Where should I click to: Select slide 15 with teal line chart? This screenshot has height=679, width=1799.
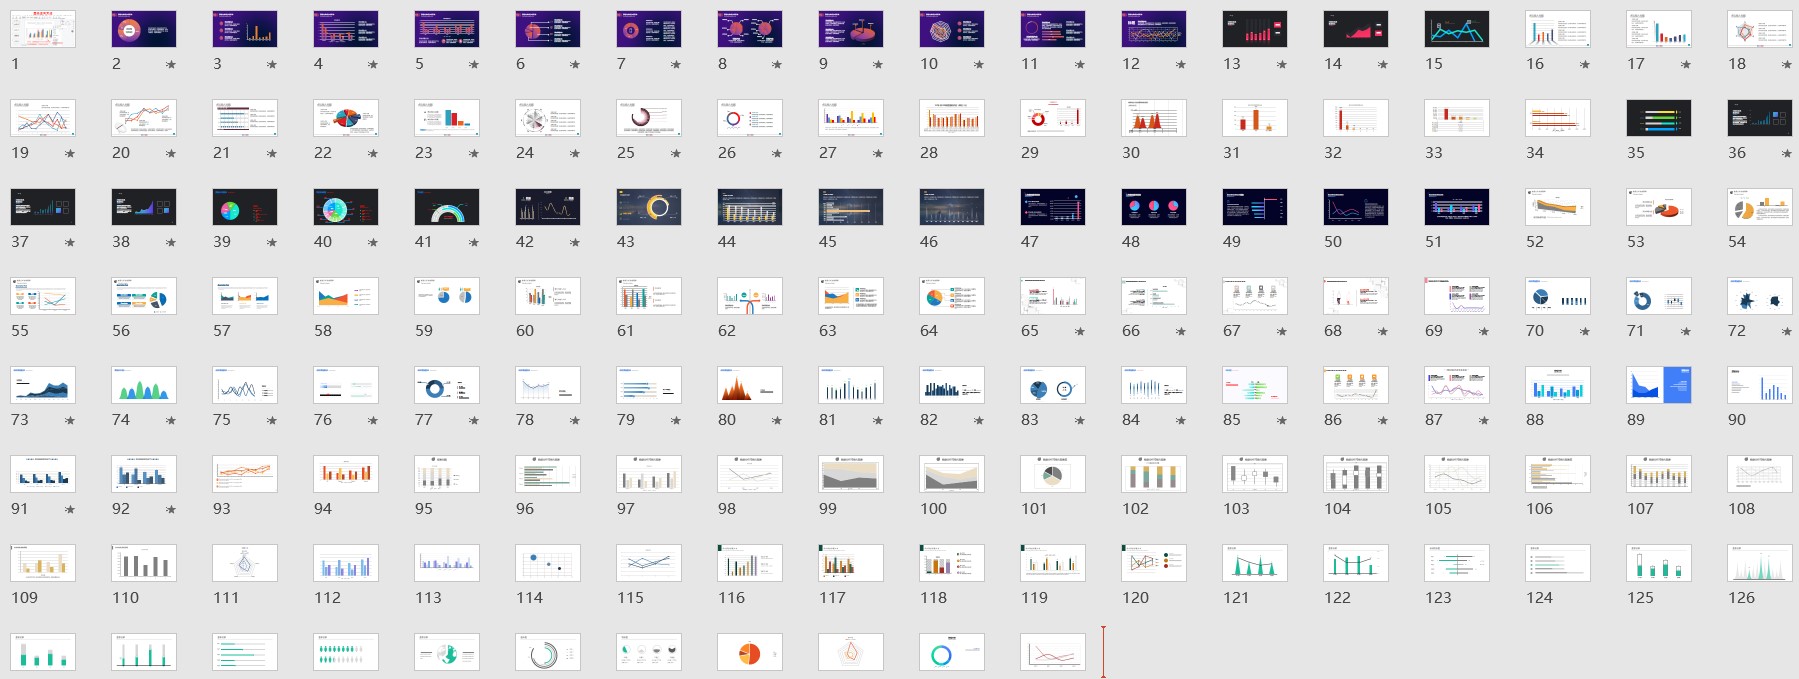(1456, 29)
